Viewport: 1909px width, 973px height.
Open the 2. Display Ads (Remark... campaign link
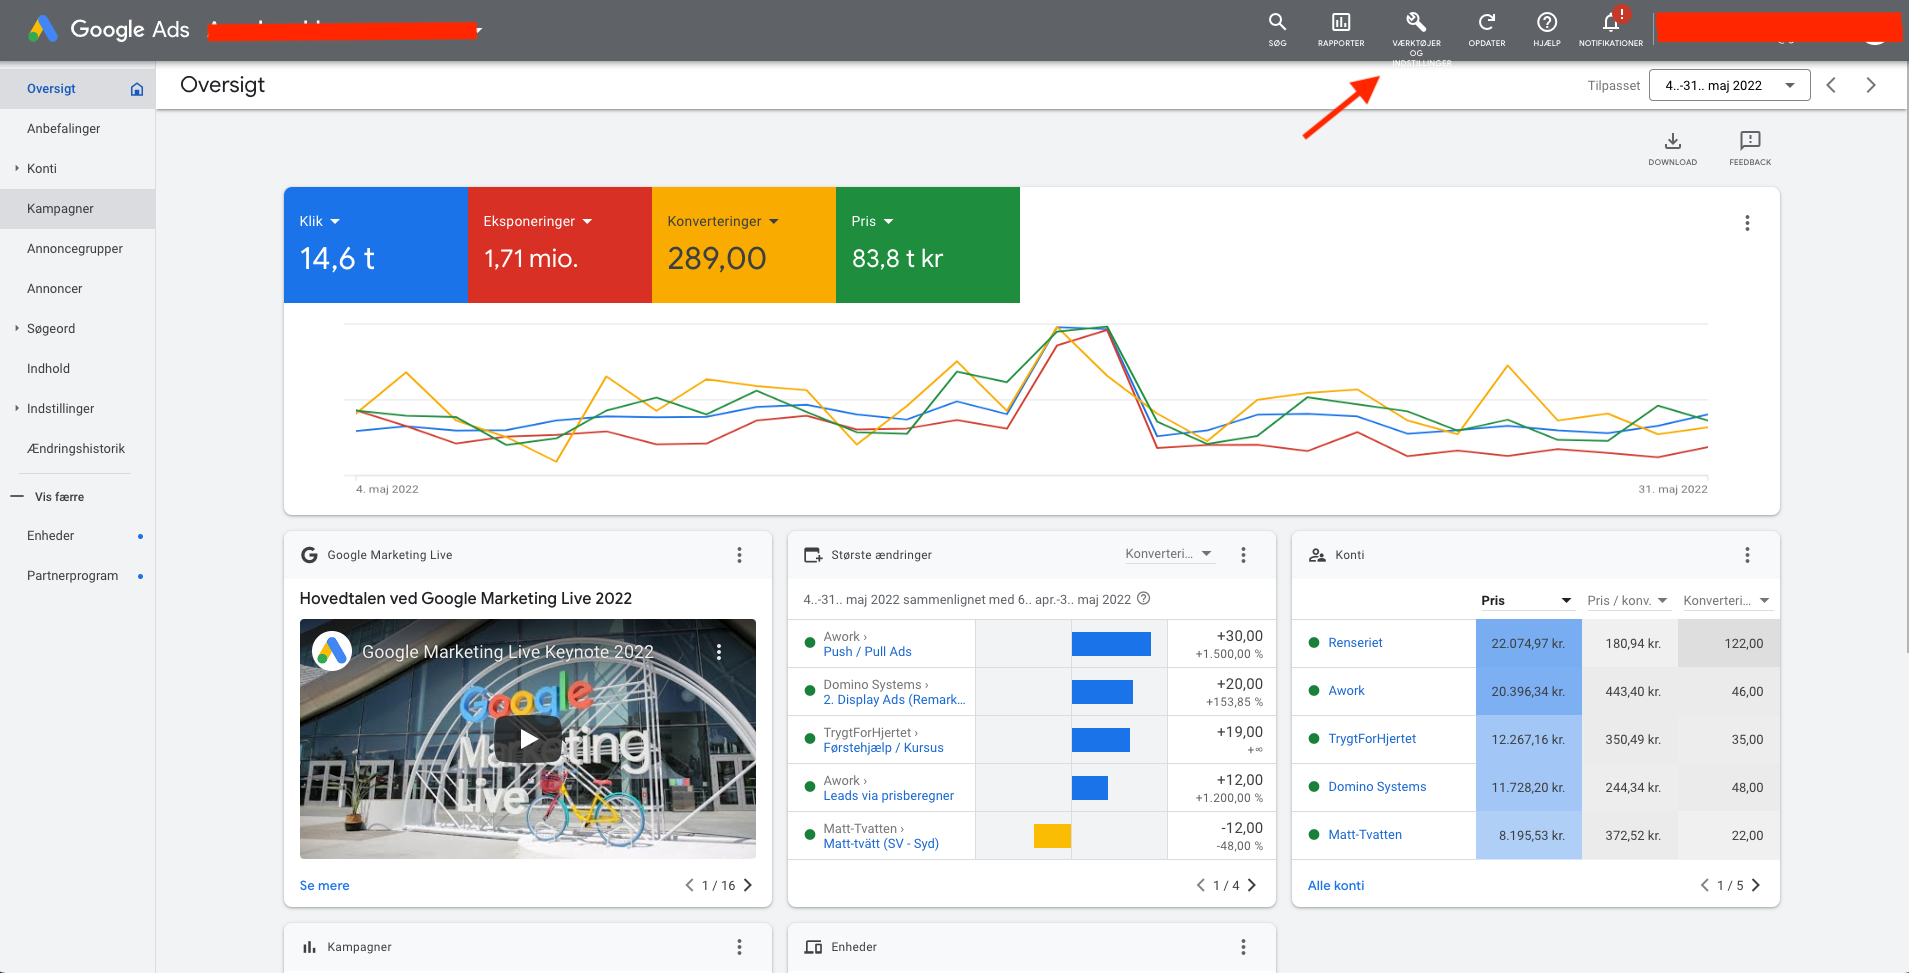pos(894,700)
